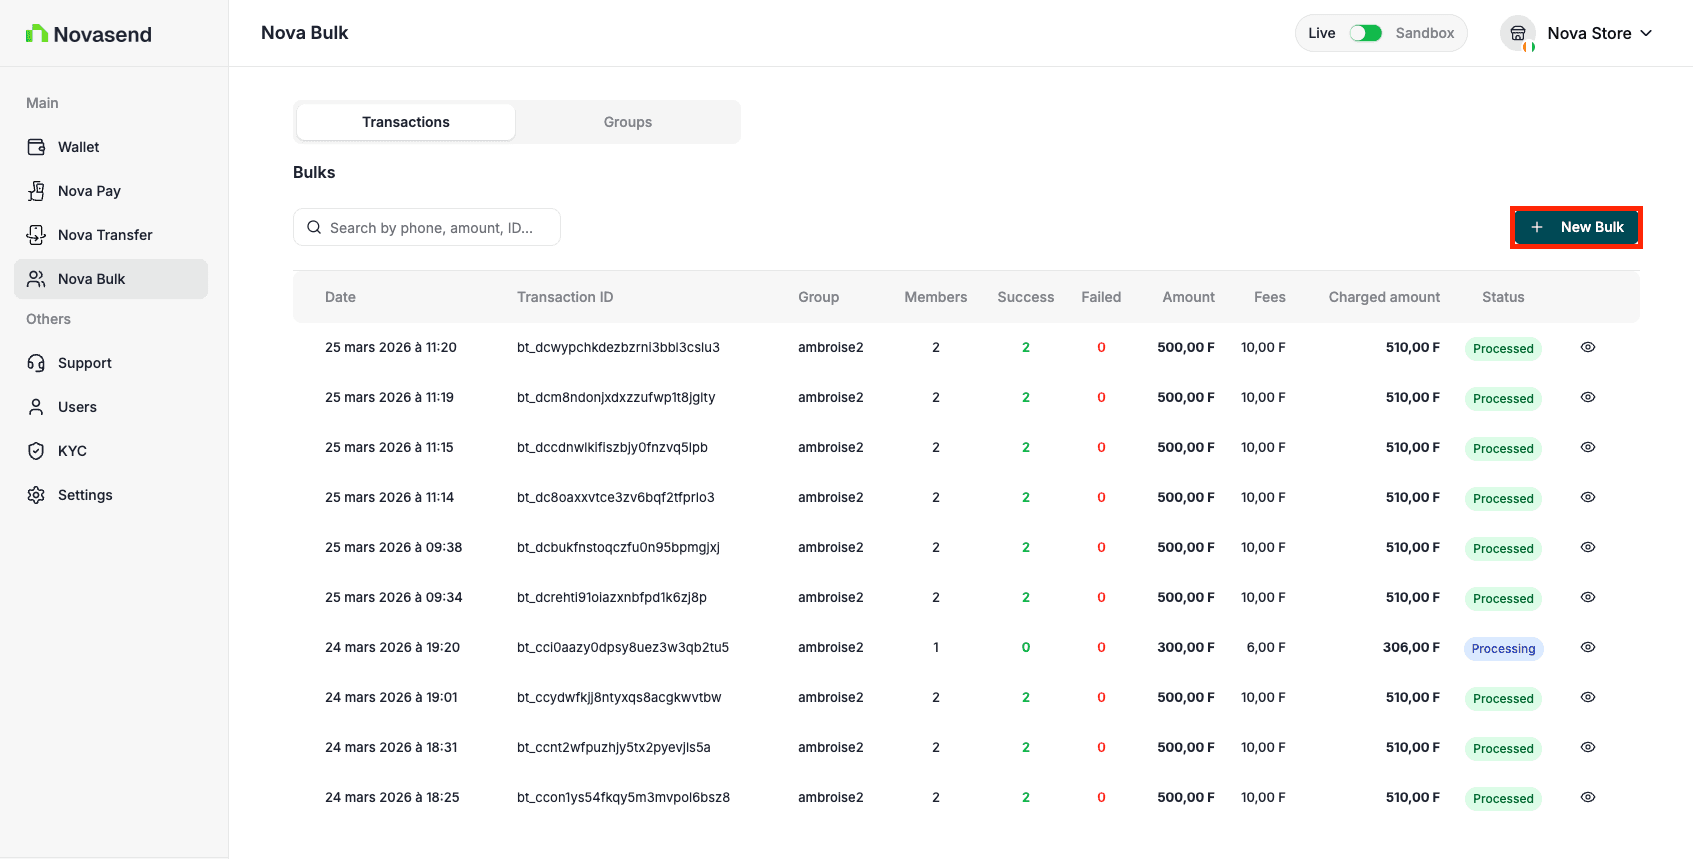Click the Settings gear icon

coord(36,495)
